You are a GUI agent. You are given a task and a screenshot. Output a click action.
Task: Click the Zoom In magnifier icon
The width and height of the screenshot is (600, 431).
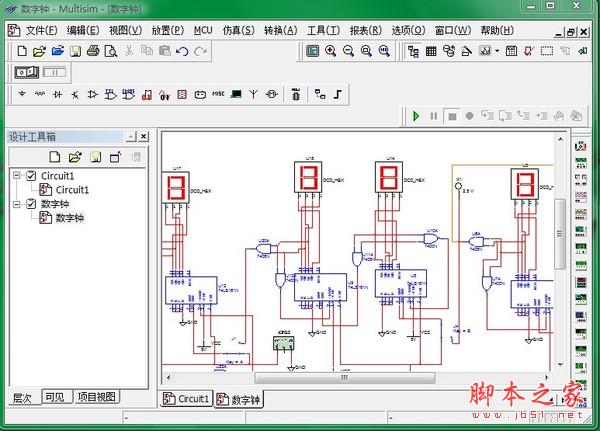330,51
